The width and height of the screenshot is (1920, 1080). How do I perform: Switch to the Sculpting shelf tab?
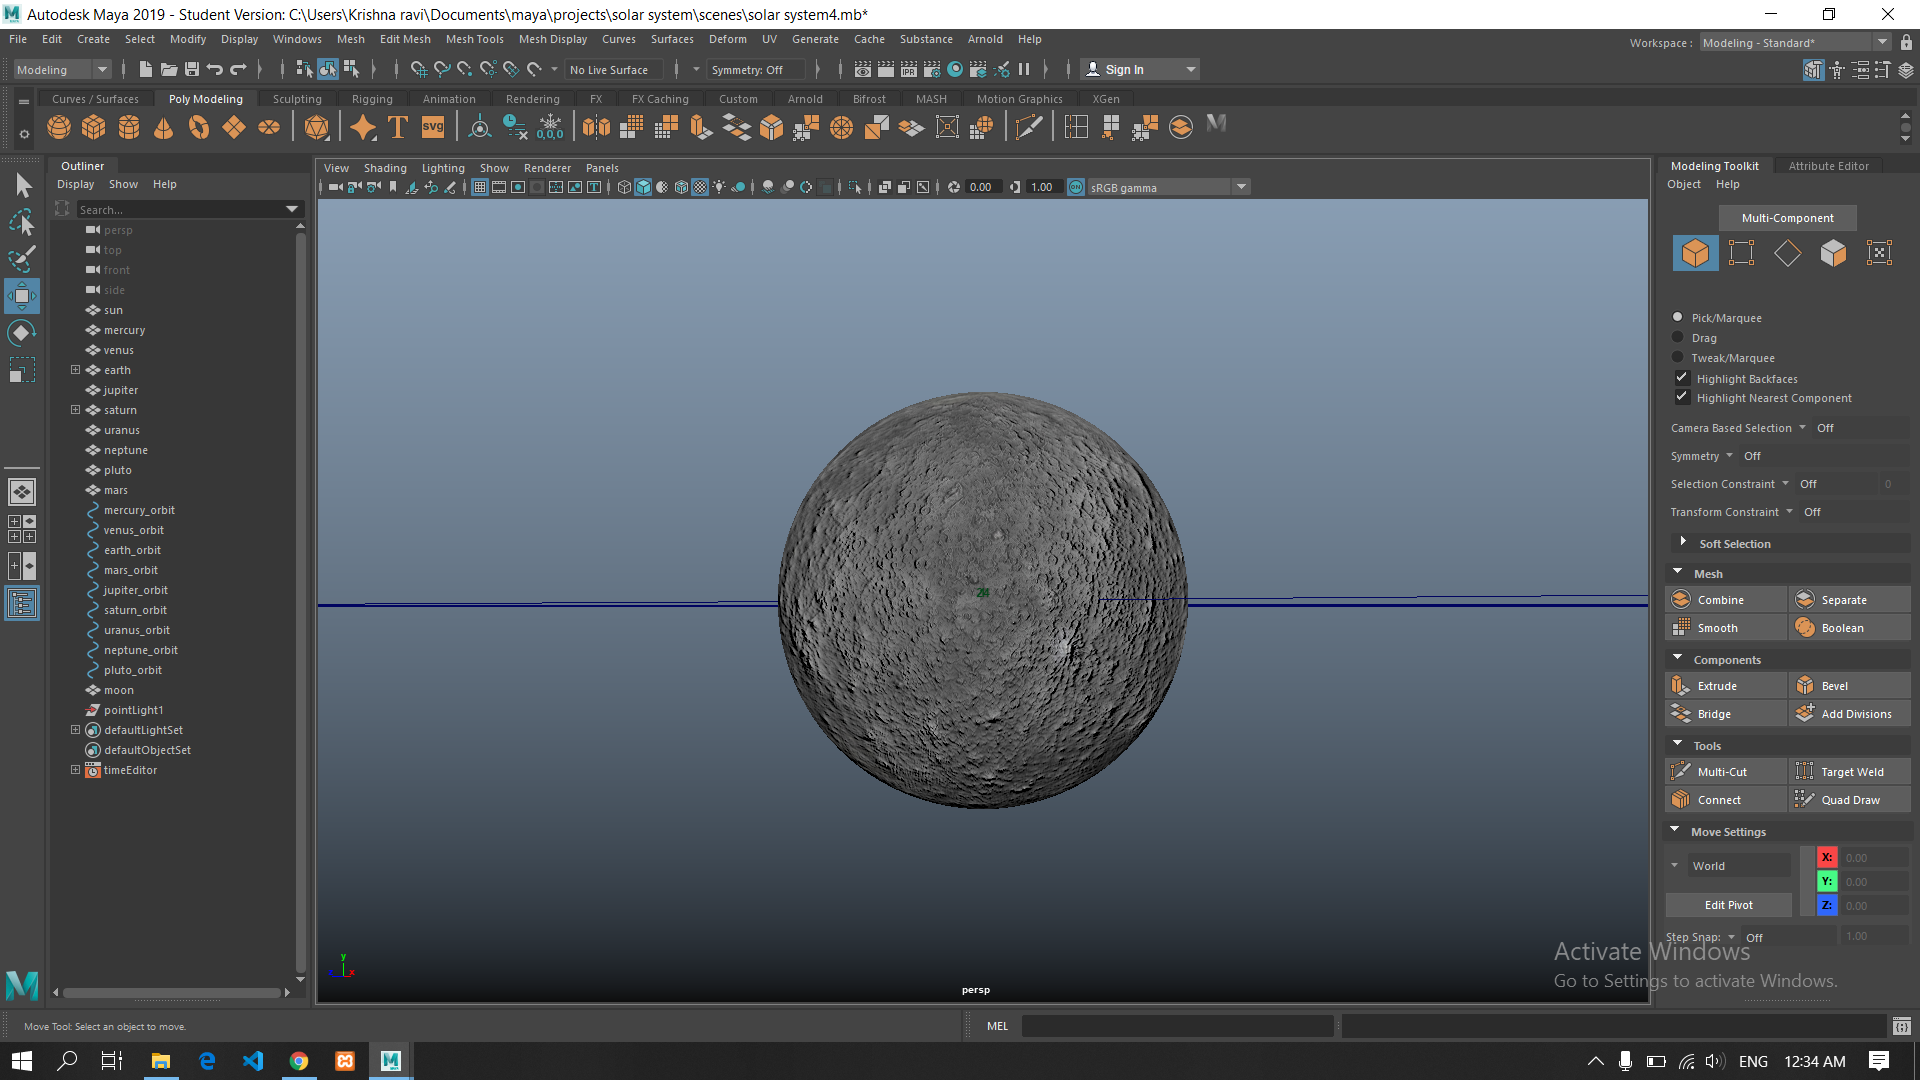coord(297,99)
